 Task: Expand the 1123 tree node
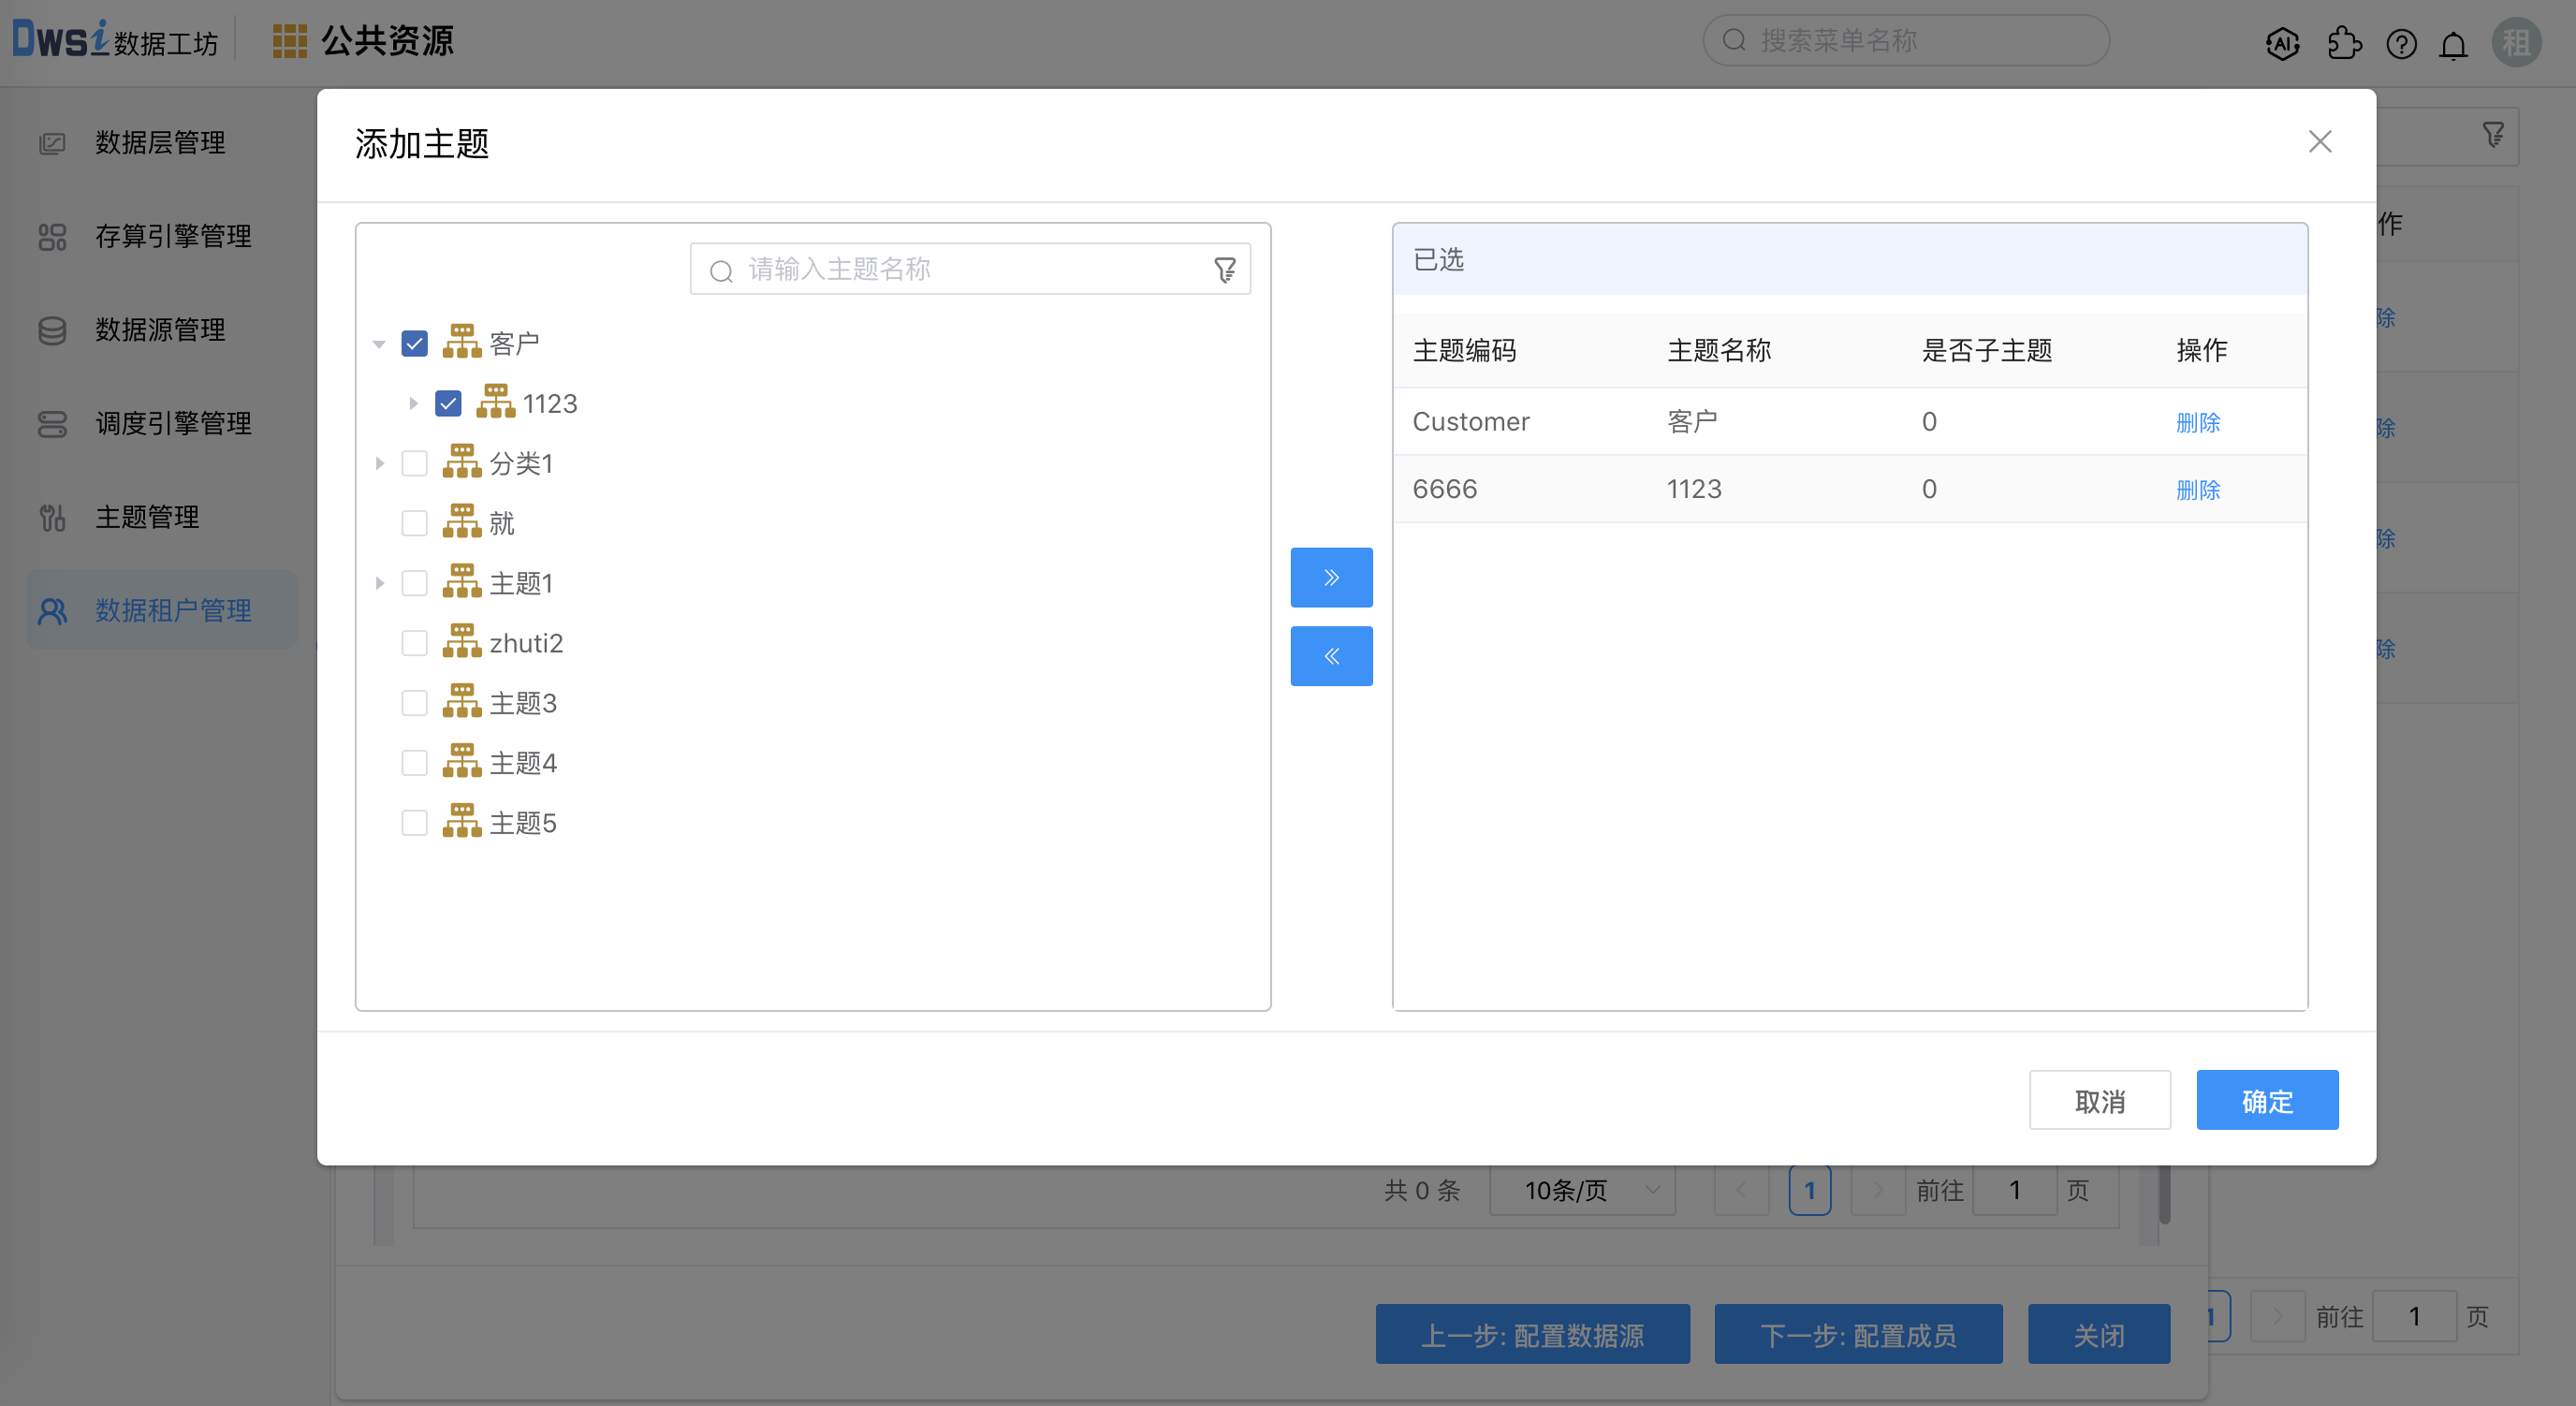point(413,404)
